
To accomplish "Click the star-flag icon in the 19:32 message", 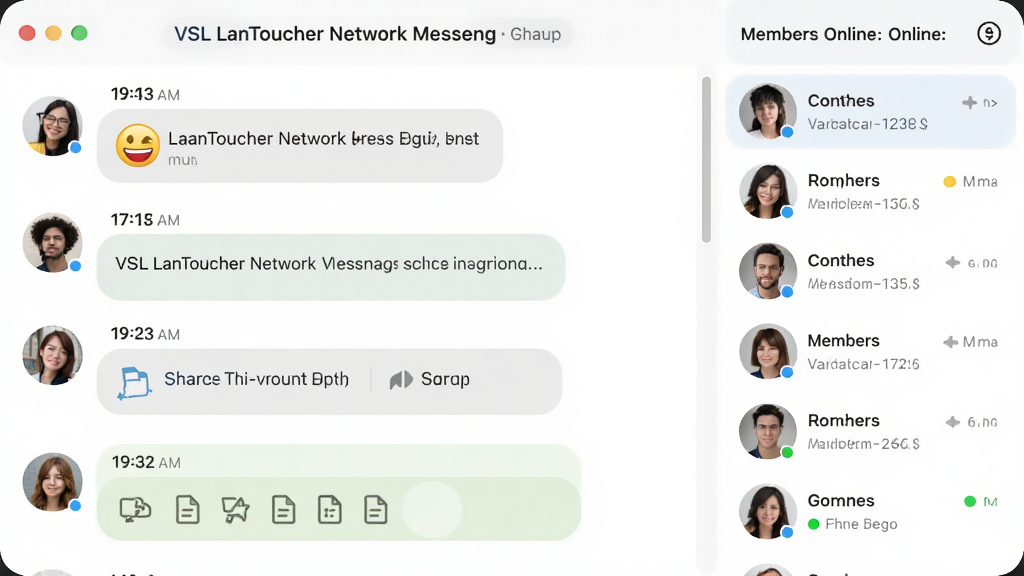I will [235, 509].
